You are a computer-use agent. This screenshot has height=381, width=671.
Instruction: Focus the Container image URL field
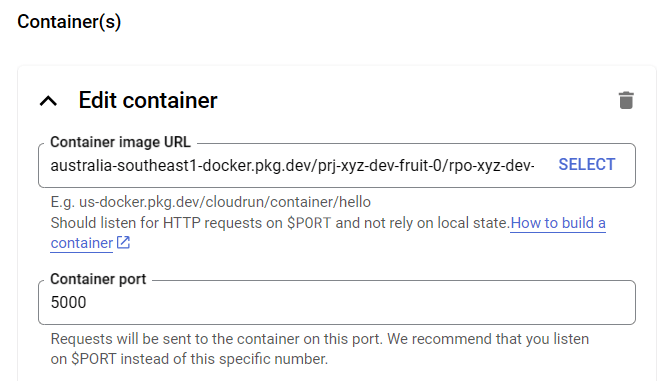point(337,165)
